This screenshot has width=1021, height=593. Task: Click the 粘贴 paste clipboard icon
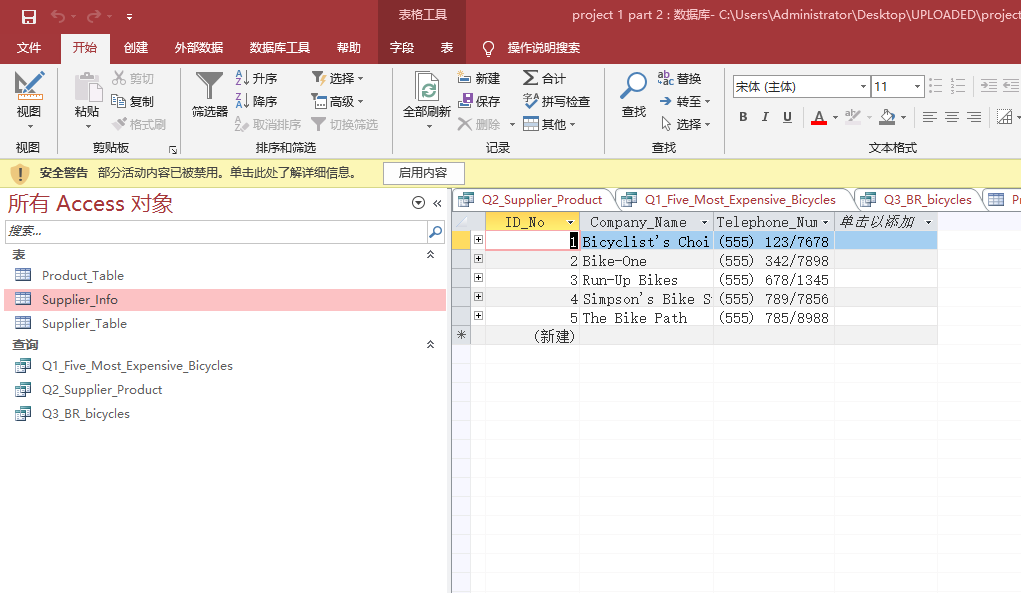(87, 87)
